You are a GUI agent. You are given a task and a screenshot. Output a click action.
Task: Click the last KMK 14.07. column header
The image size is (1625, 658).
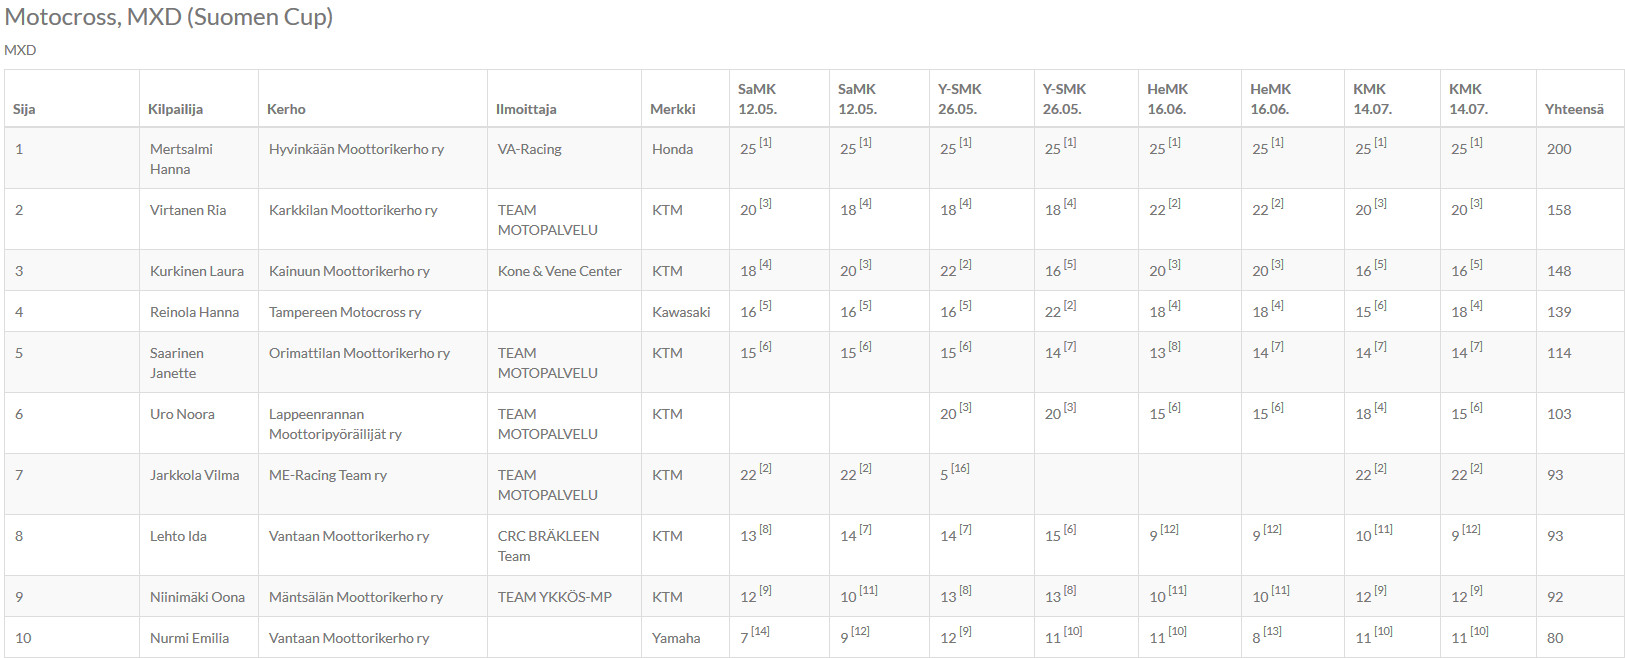pyautogui.click(x=1468, y=99)
